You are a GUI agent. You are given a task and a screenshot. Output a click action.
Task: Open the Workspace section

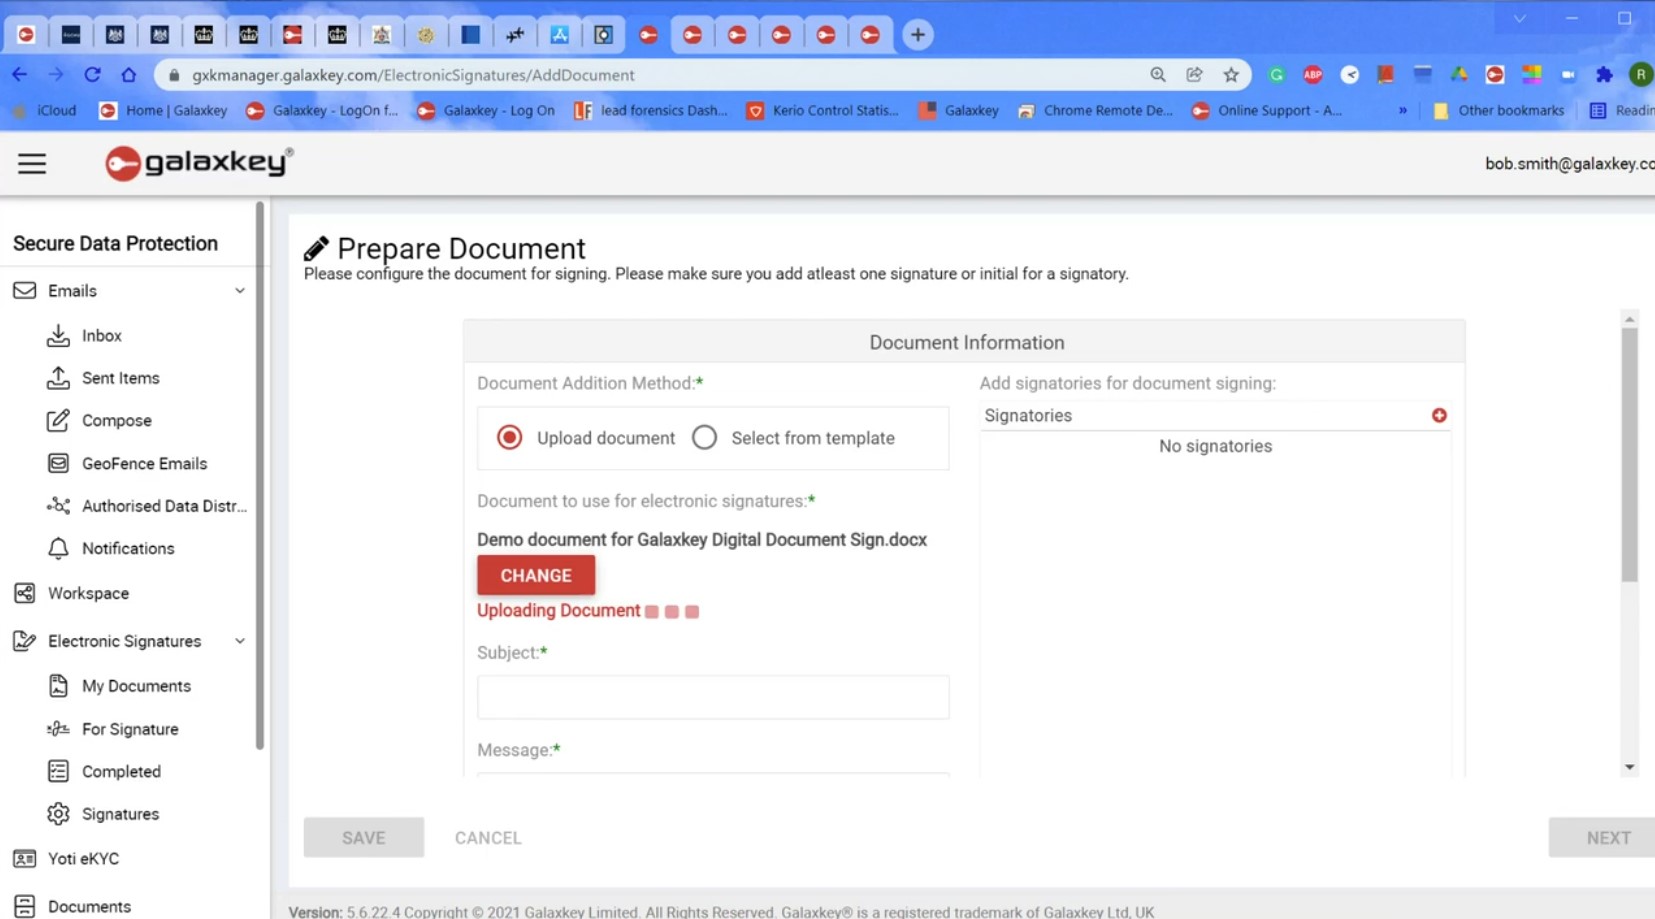click(88, 592)
